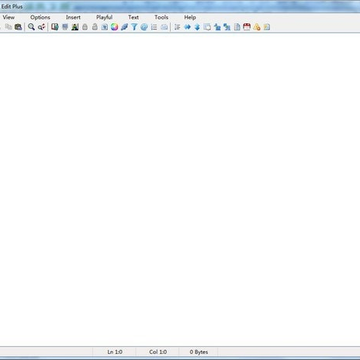Open the View menu

pos(9,17)
